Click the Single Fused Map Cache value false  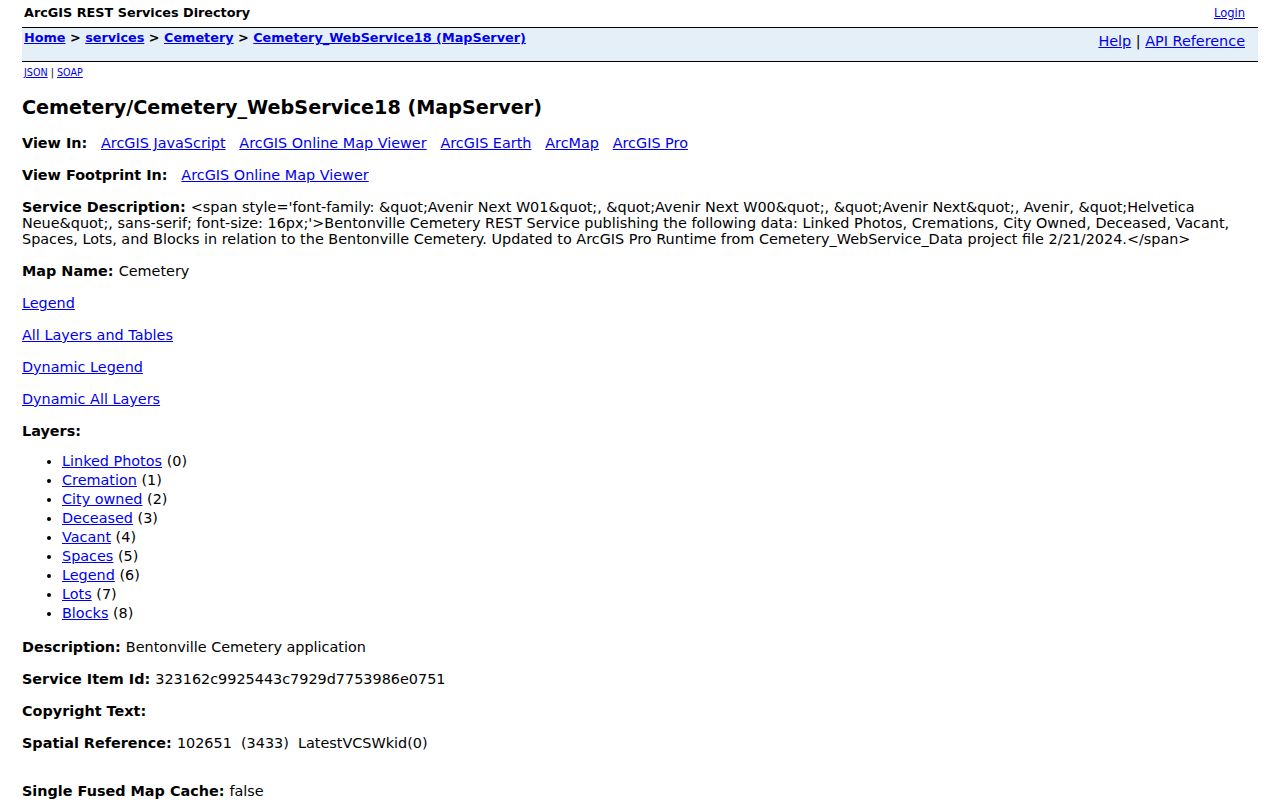pos(246,791)
